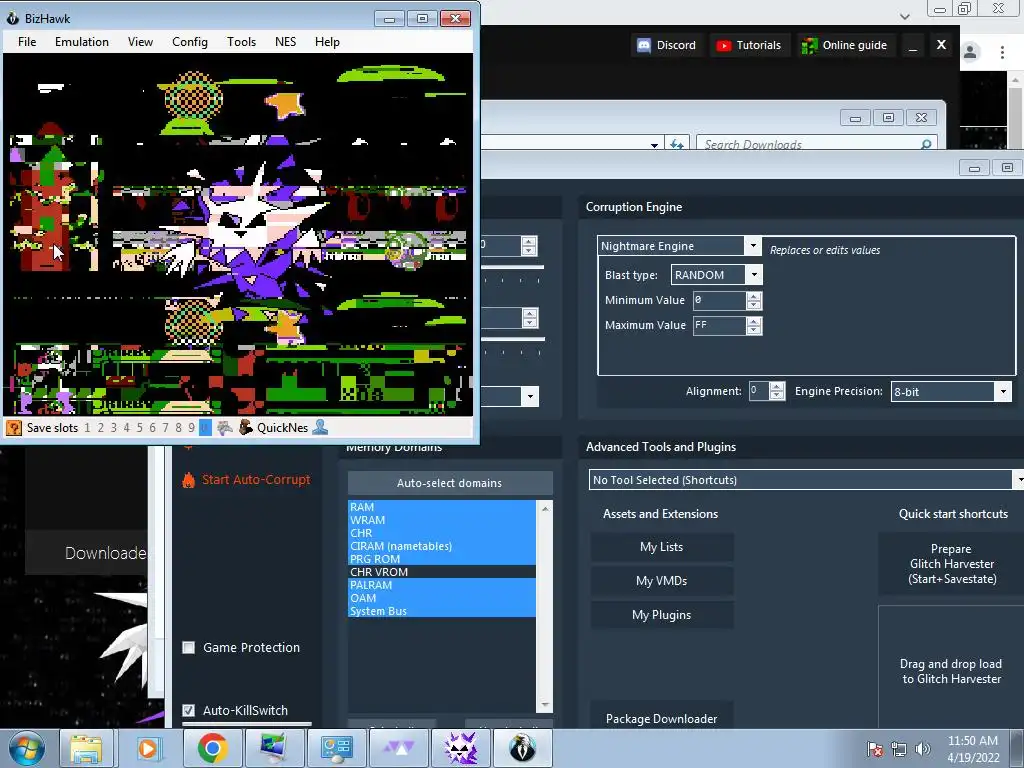Click the refresh arrows beside the address bar

click(x=677, y=144)
